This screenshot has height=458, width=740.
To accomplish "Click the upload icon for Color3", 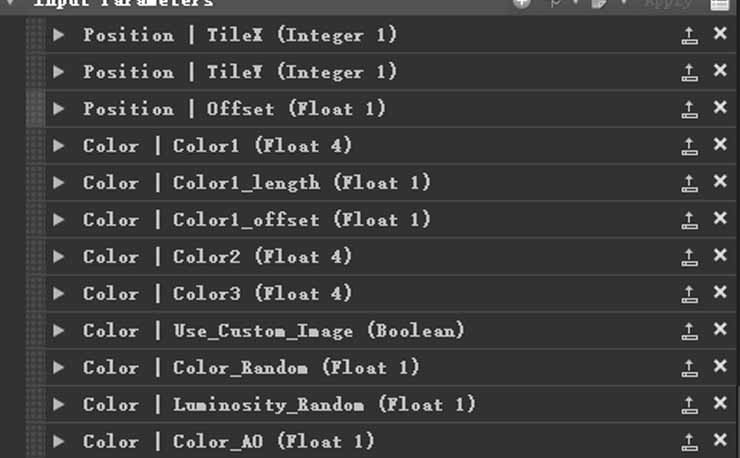I will [689, 294].
